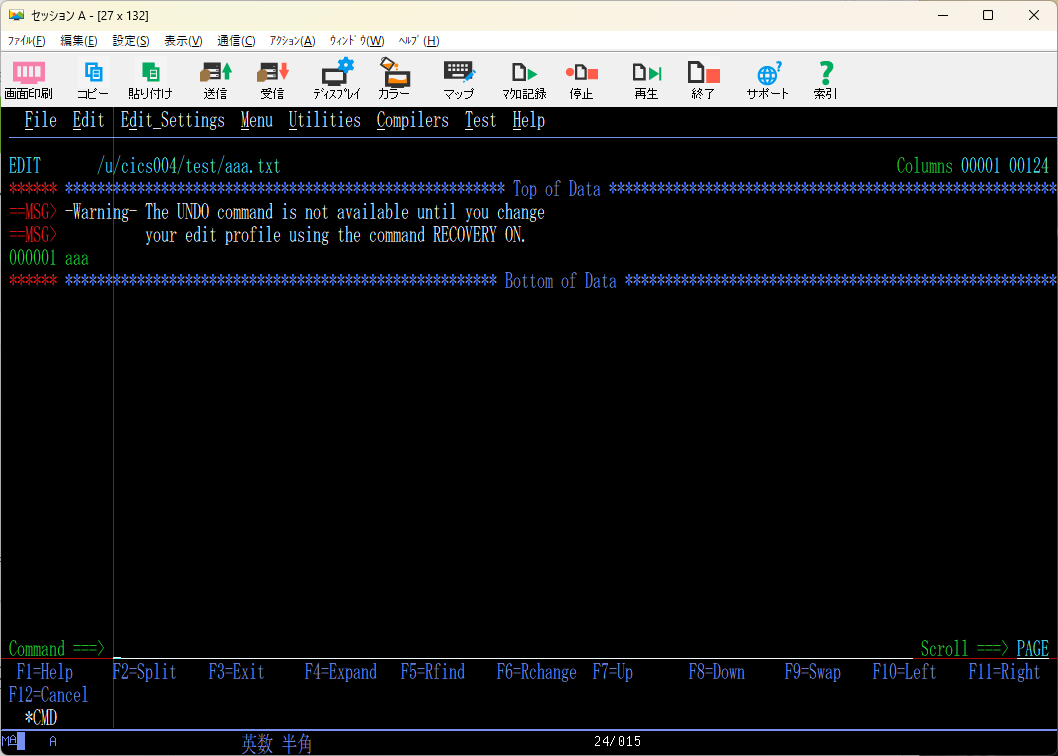This screenshot has height=756, width=1058.
Task: Click the F12=Cancel function key label
Action: [48, 695]
